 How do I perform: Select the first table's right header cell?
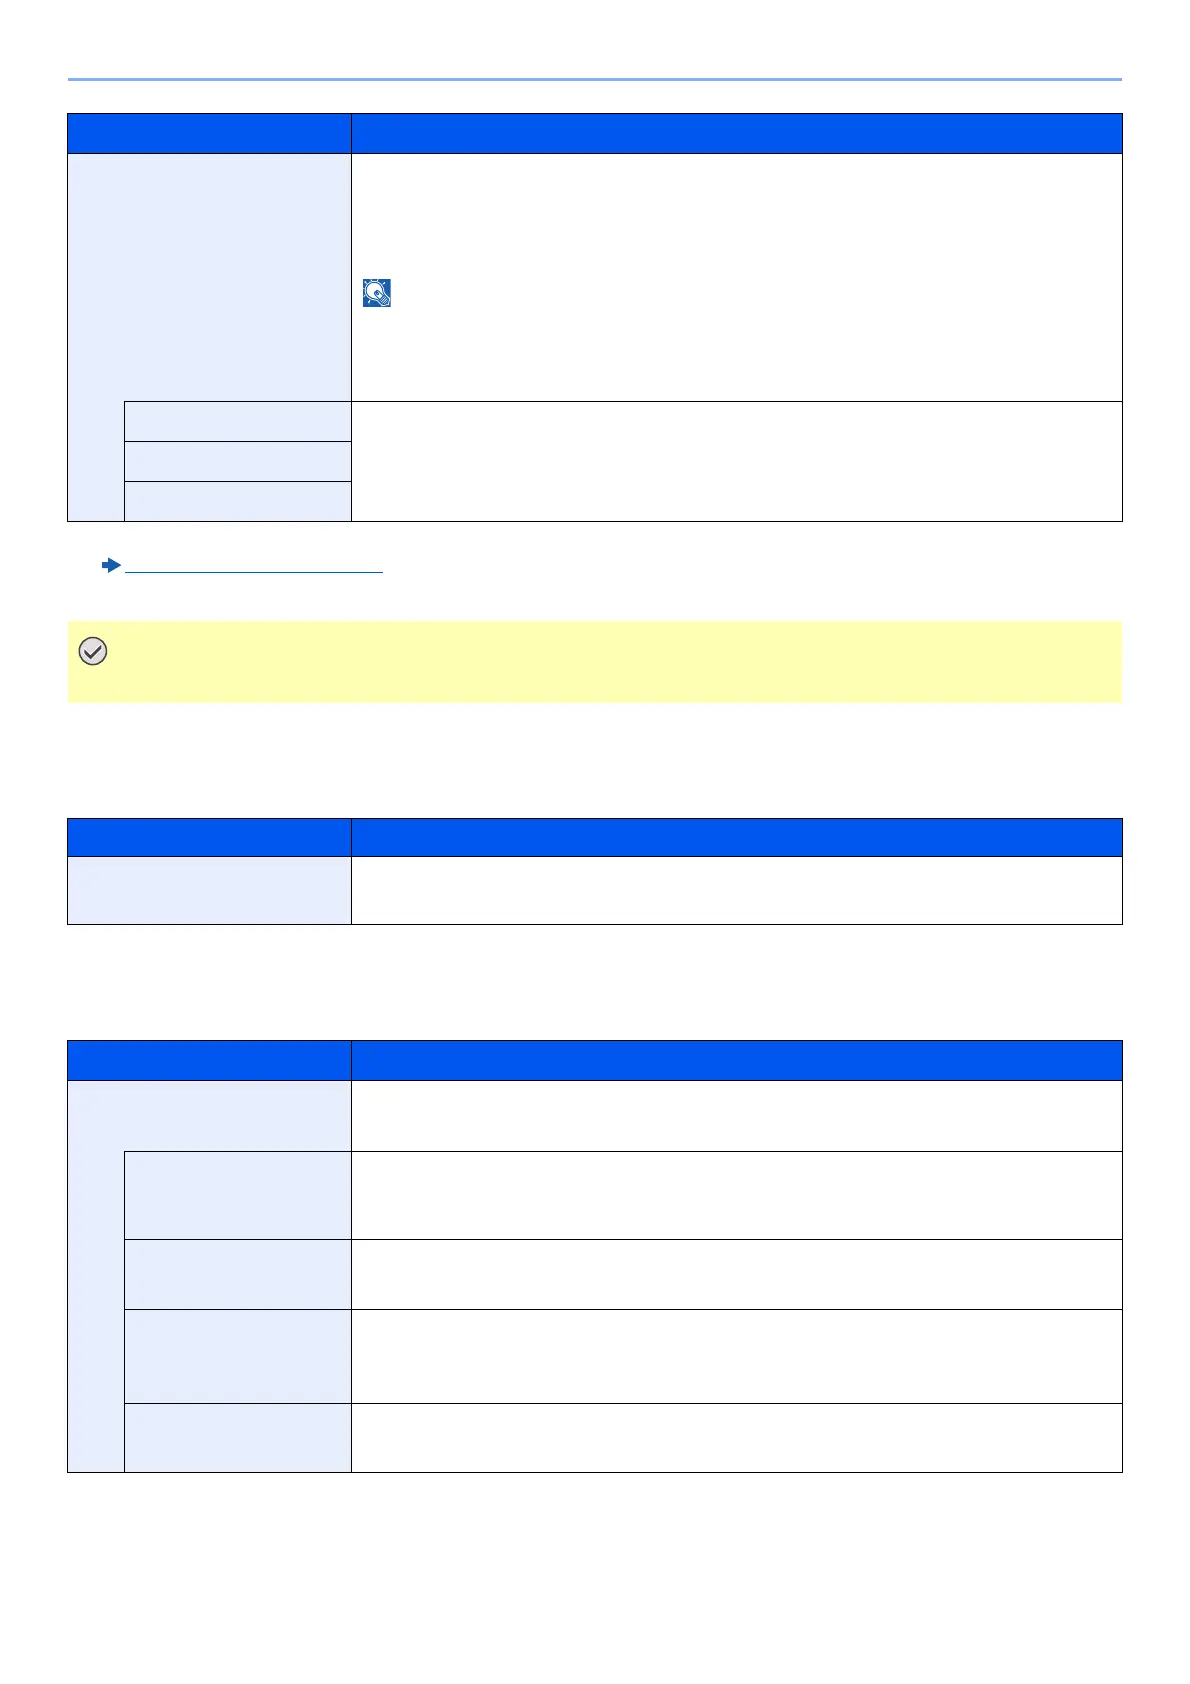736,133
